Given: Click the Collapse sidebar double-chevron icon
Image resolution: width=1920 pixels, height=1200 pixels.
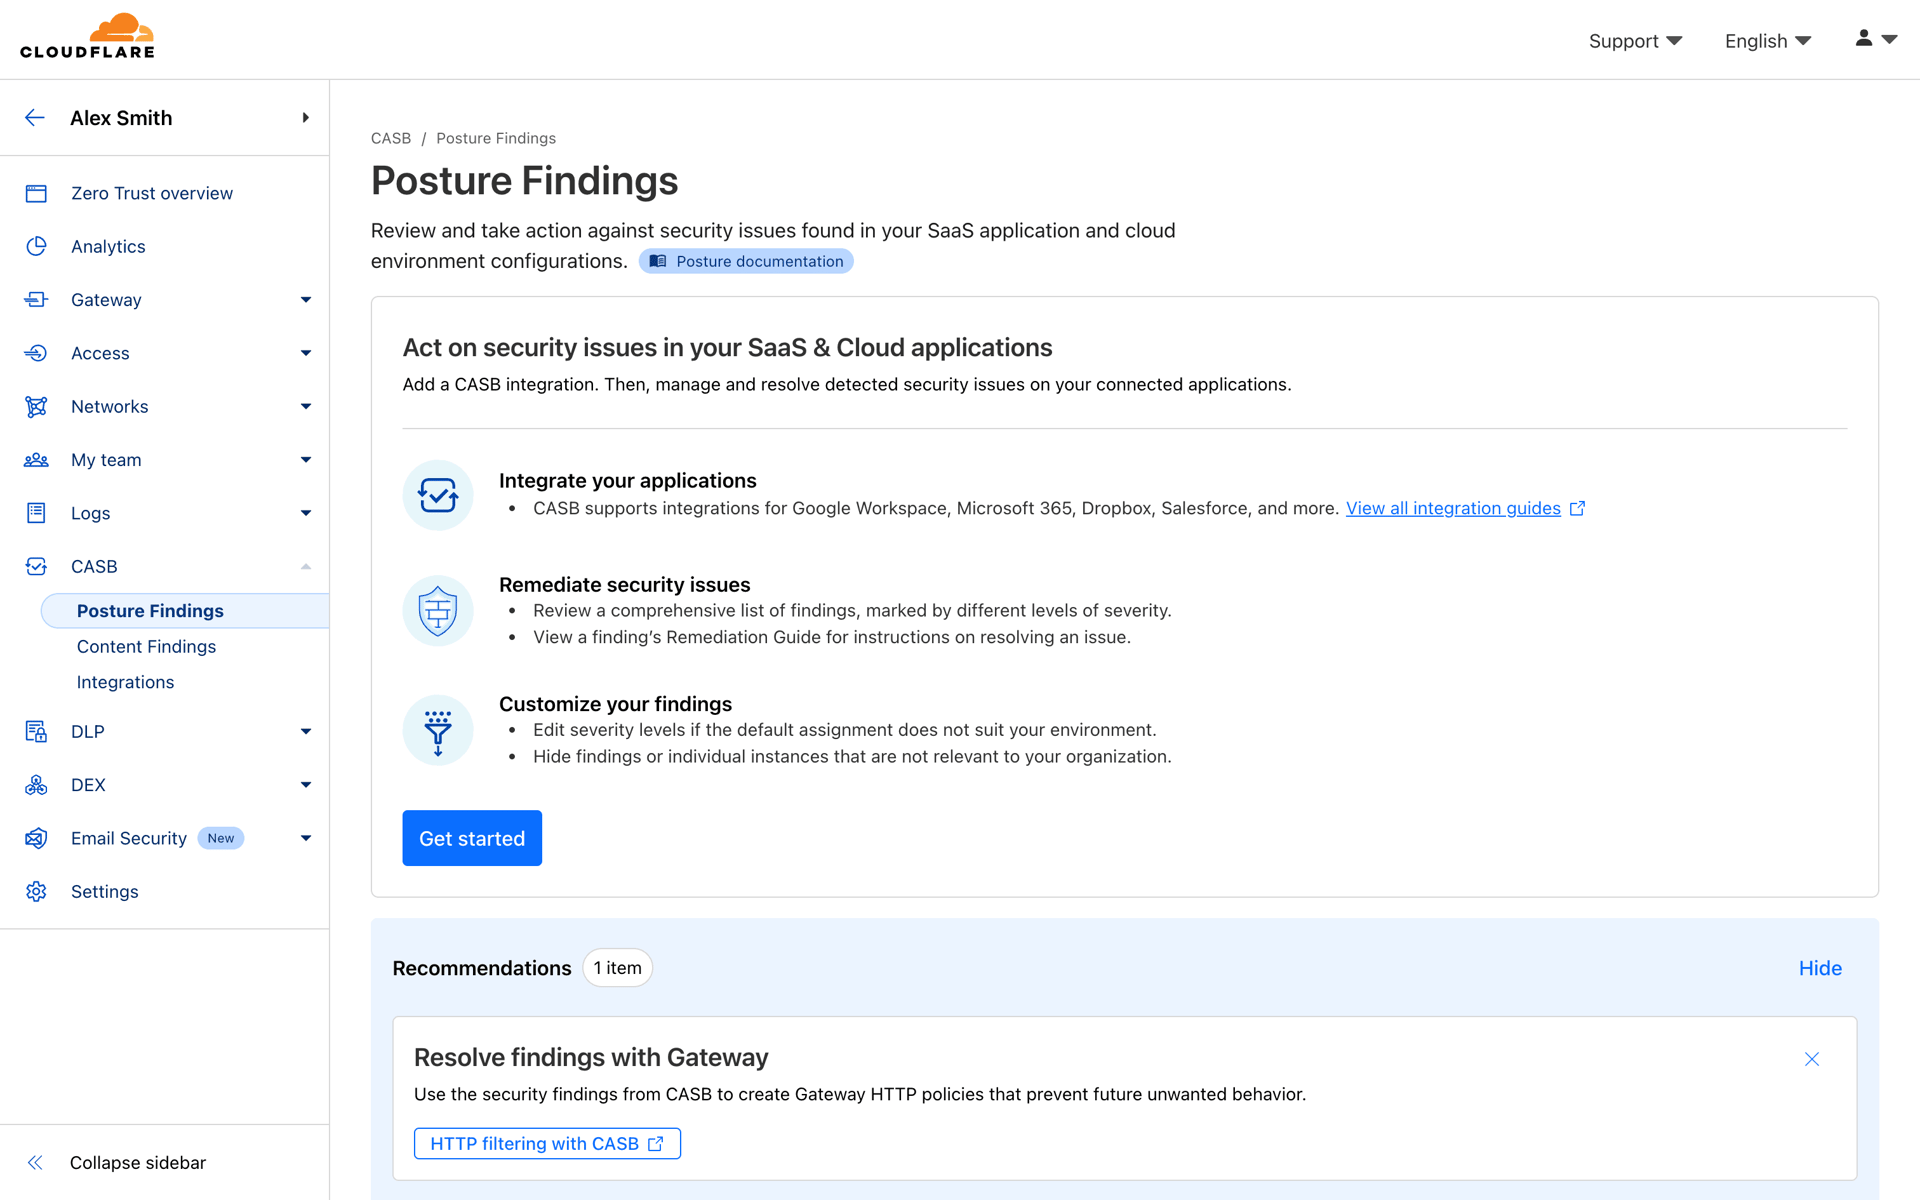Looking at the screenshot, I should point(35,1162).
